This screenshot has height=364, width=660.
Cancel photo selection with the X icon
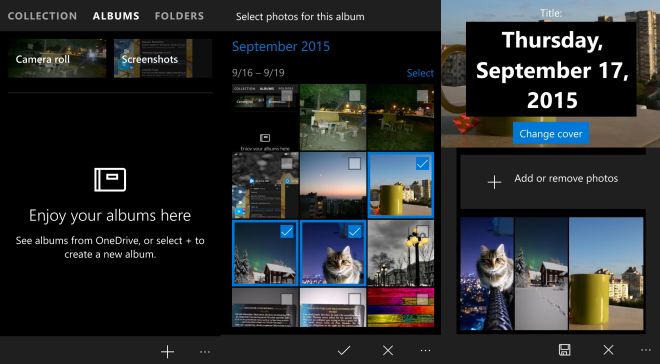point(388,350)
